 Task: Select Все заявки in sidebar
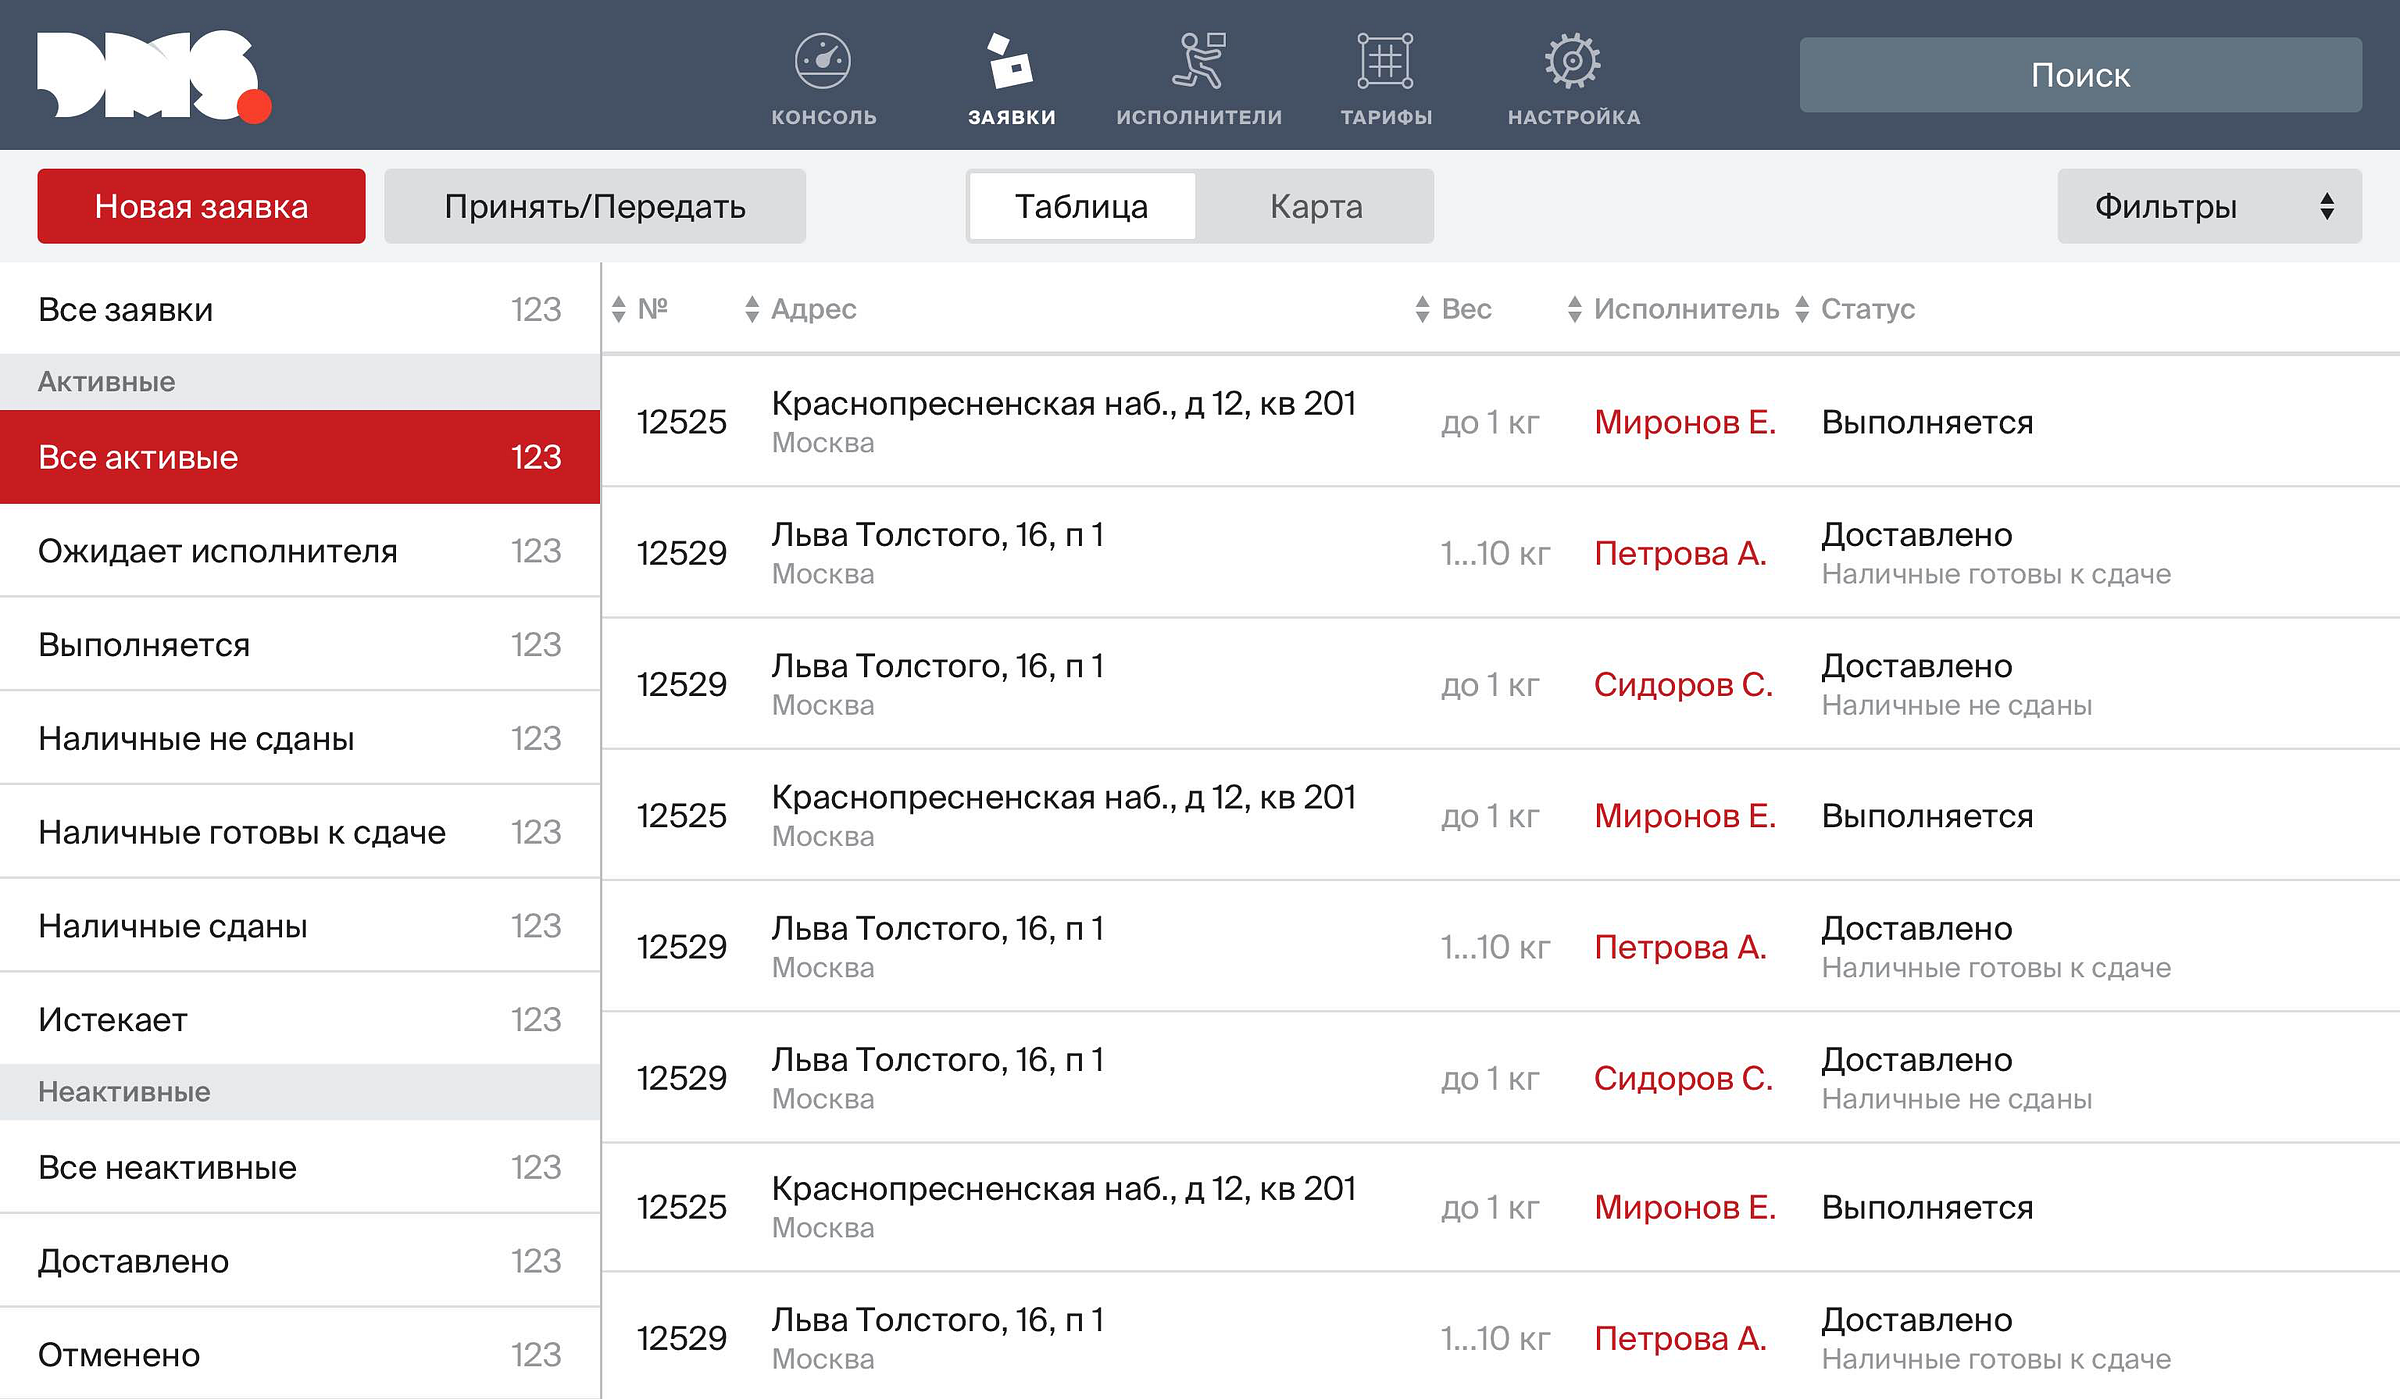pyautogui.click(x=300, y=310)
